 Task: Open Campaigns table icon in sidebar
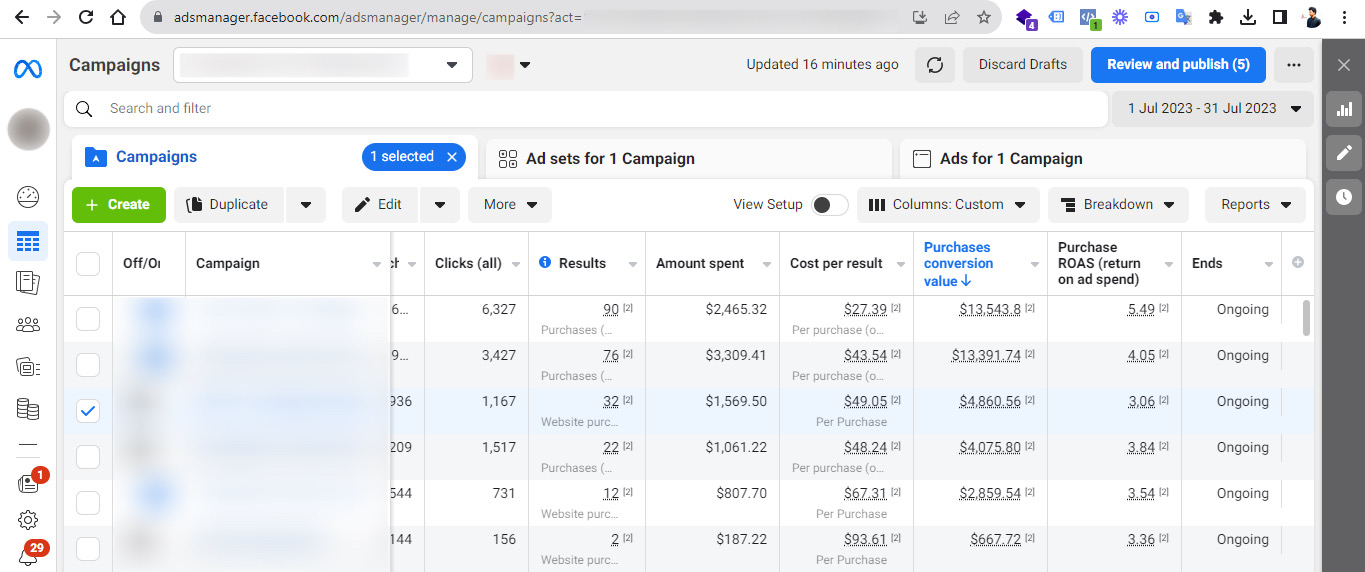point(28,241)
